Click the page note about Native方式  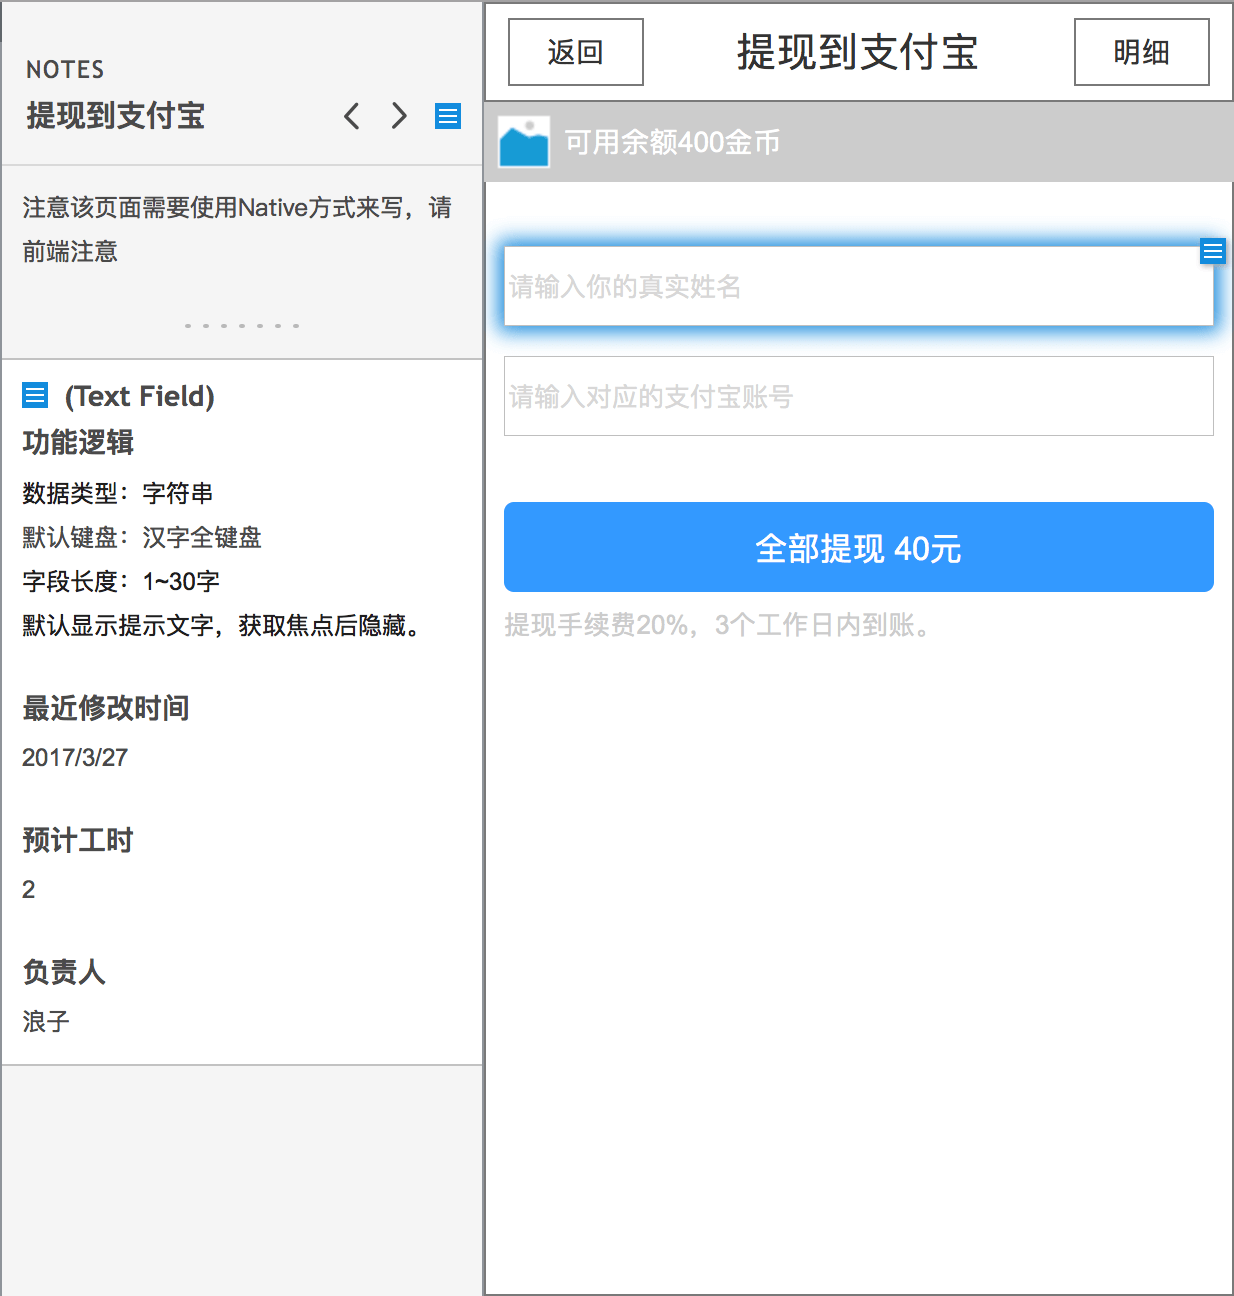[237, 229]
